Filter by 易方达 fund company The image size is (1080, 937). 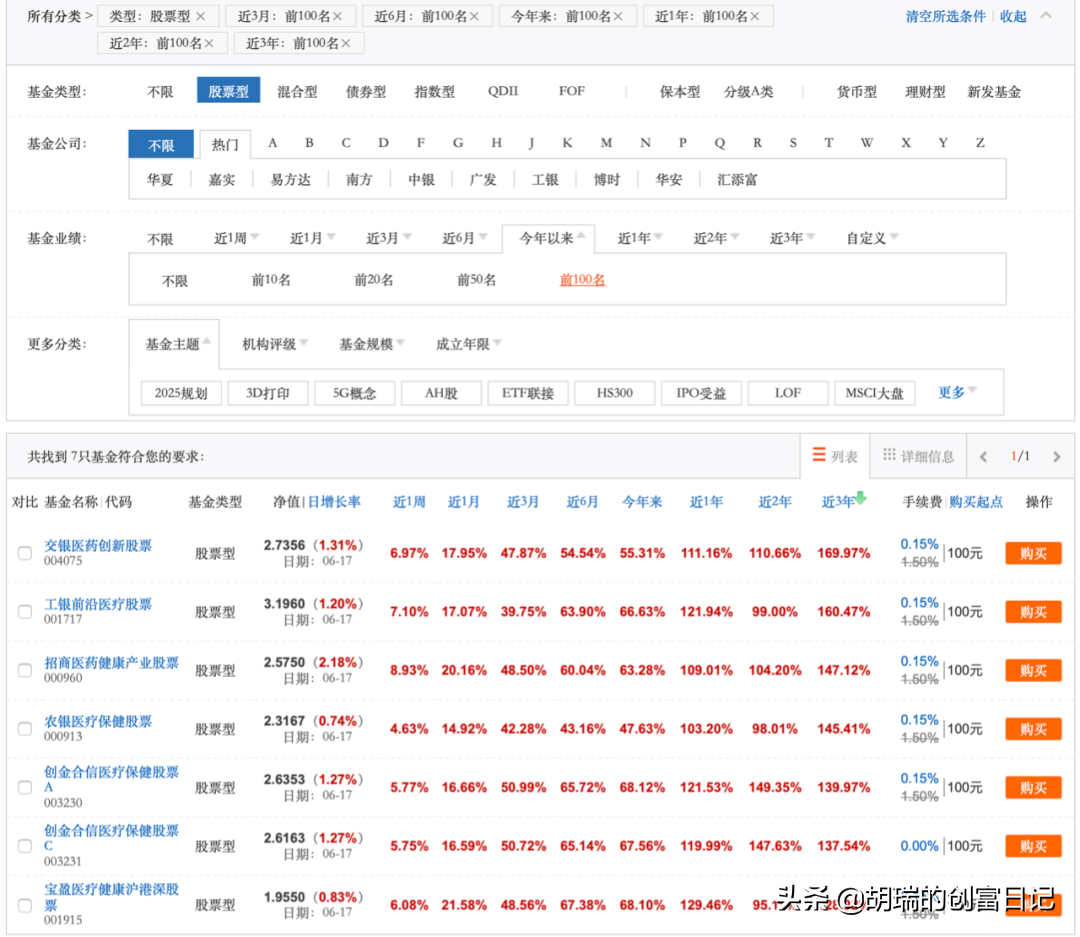pos(291,180)
